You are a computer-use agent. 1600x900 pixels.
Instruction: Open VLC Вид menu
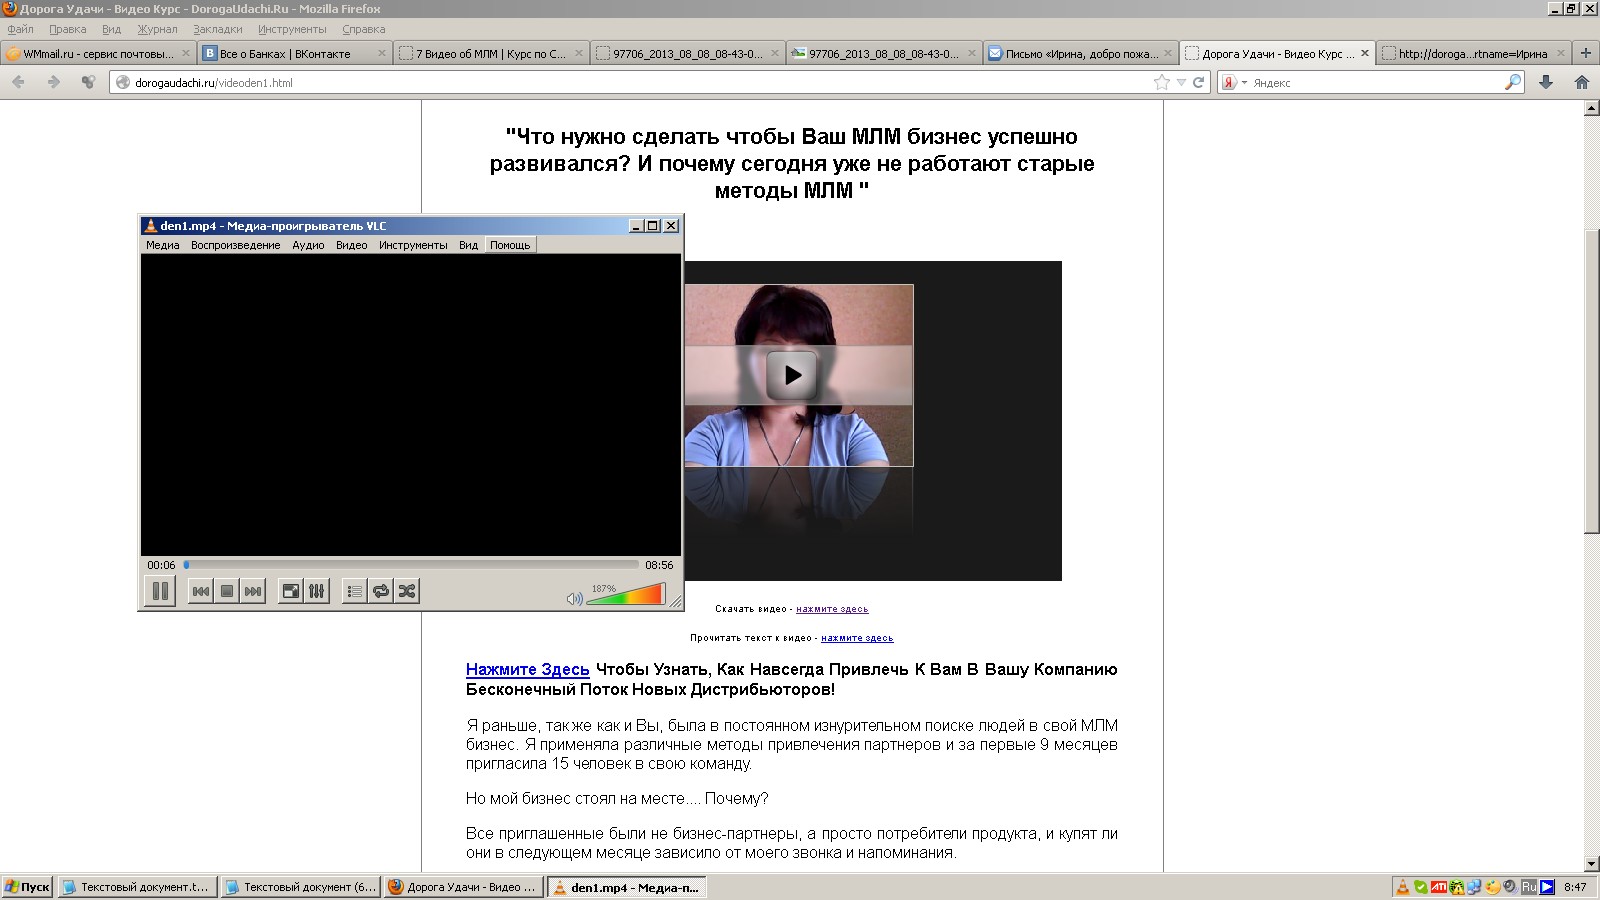[x=468, y=245]
